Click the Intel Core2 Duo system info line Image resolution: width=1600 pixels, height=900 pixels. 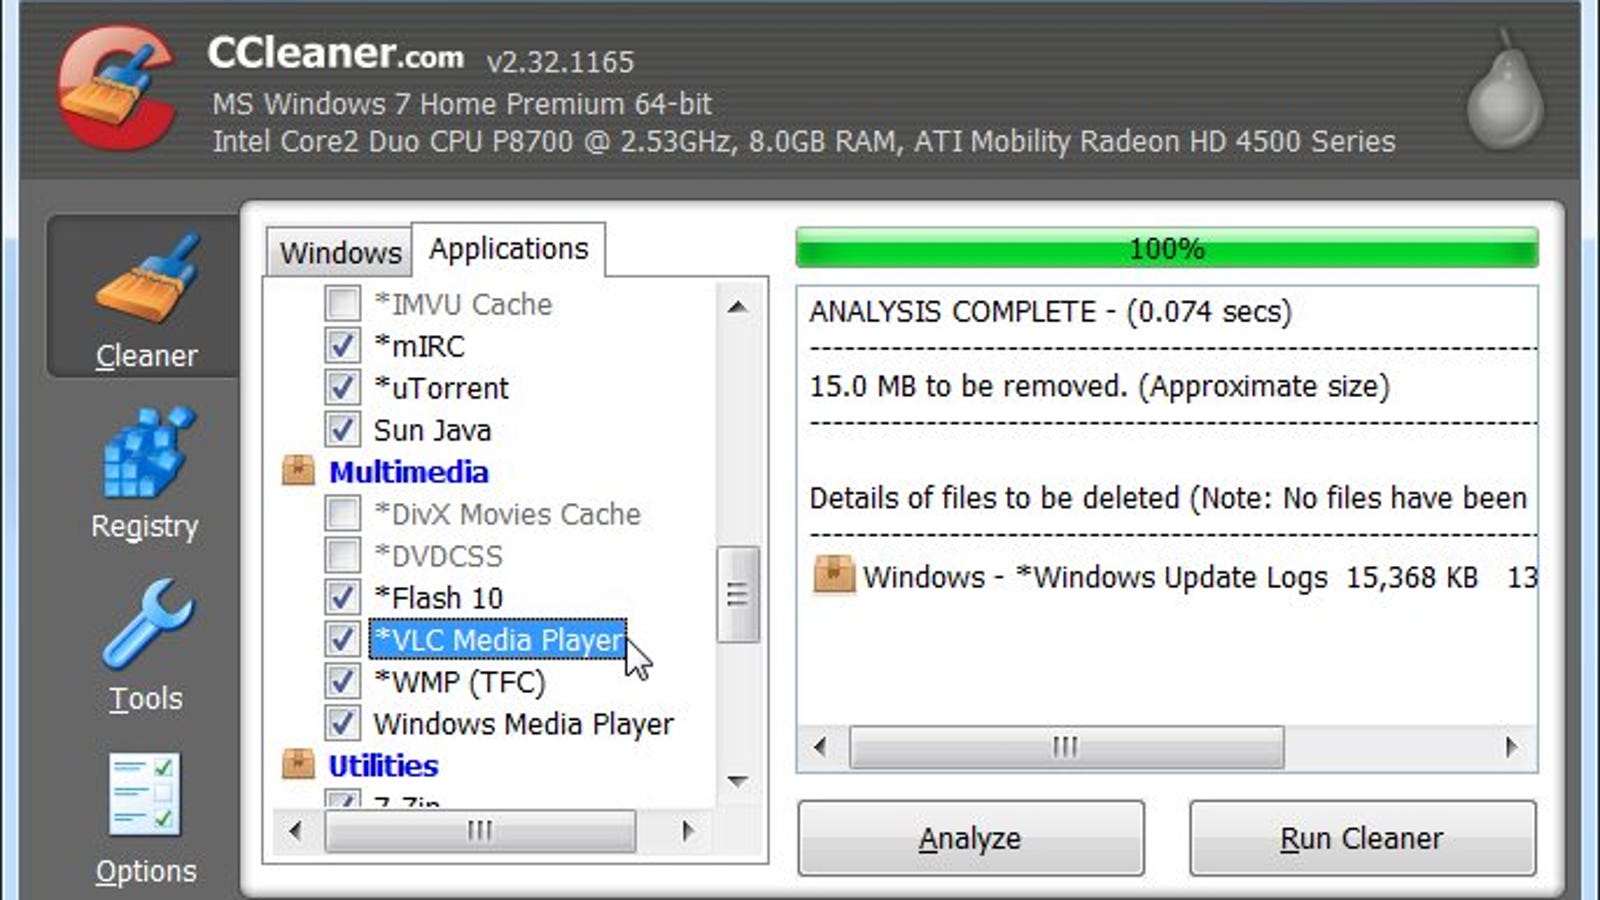tap(803, 141)
